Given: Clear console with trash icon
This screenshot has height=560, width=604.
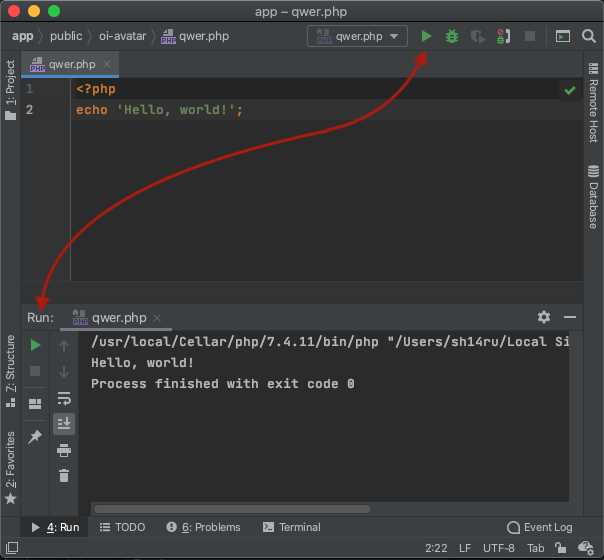Looking at the screenshot, I should click(x=64, y=476).
